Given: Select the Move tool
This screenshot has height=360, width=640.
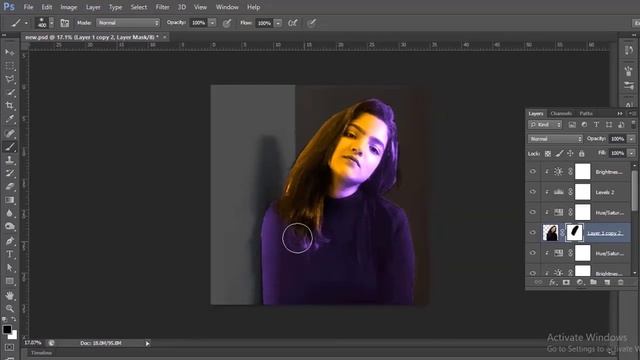Looking at the screenshot, I should [10, 52].
